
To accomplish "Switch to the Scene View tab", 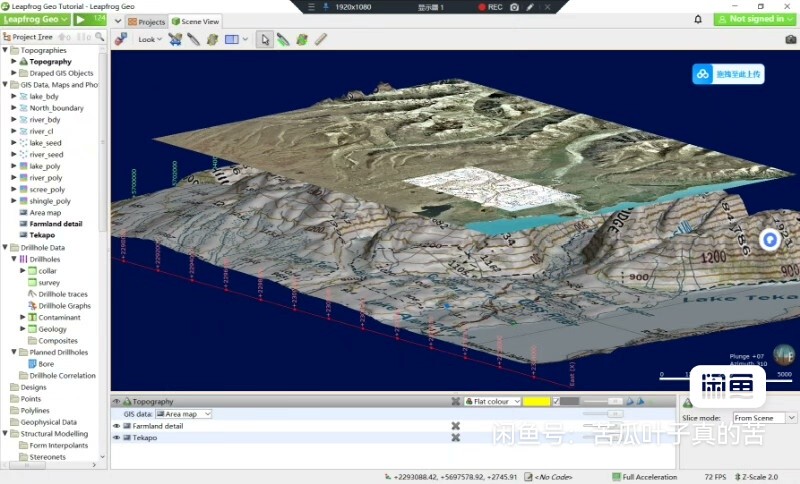I will tap(195, 21).
